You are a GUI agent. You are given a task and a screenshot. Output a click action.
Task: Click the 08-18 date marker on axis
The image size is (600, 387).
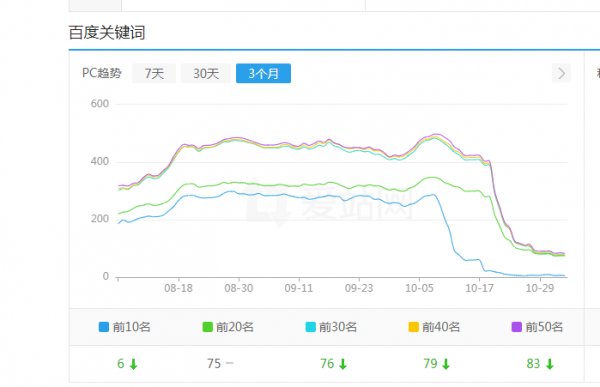coord(178,288)
